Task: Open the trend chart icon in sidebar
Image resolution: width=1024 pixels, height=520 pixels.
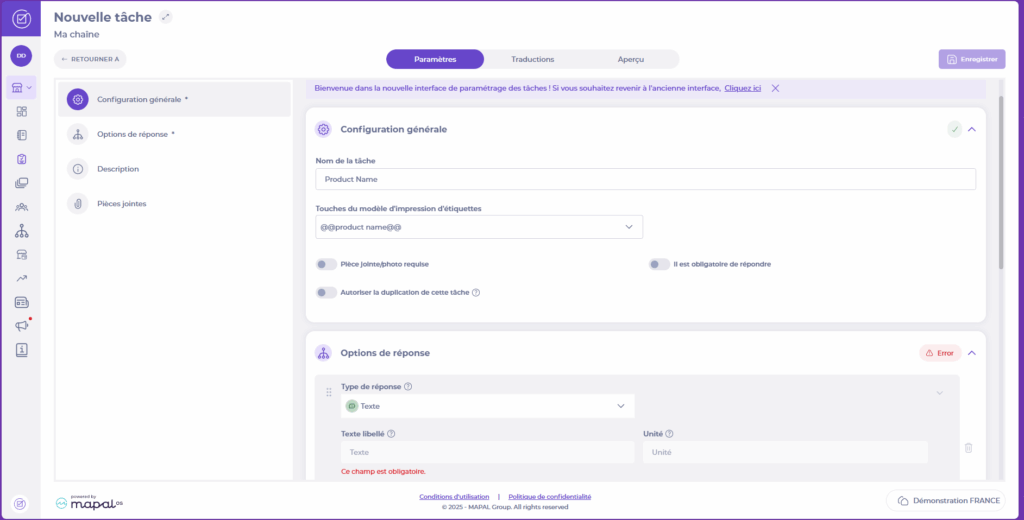Action: (22, 278)
